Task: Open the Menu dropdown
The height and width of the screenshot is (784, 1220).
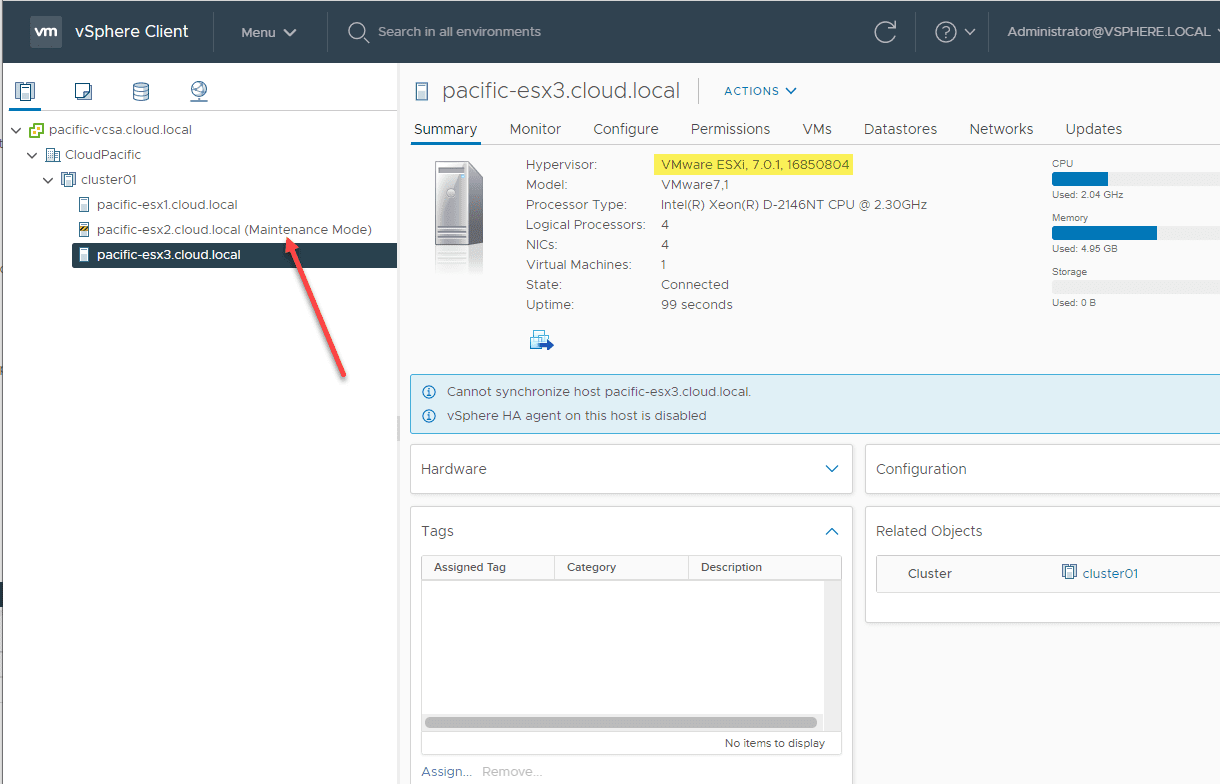Action: tap(269, 32)
